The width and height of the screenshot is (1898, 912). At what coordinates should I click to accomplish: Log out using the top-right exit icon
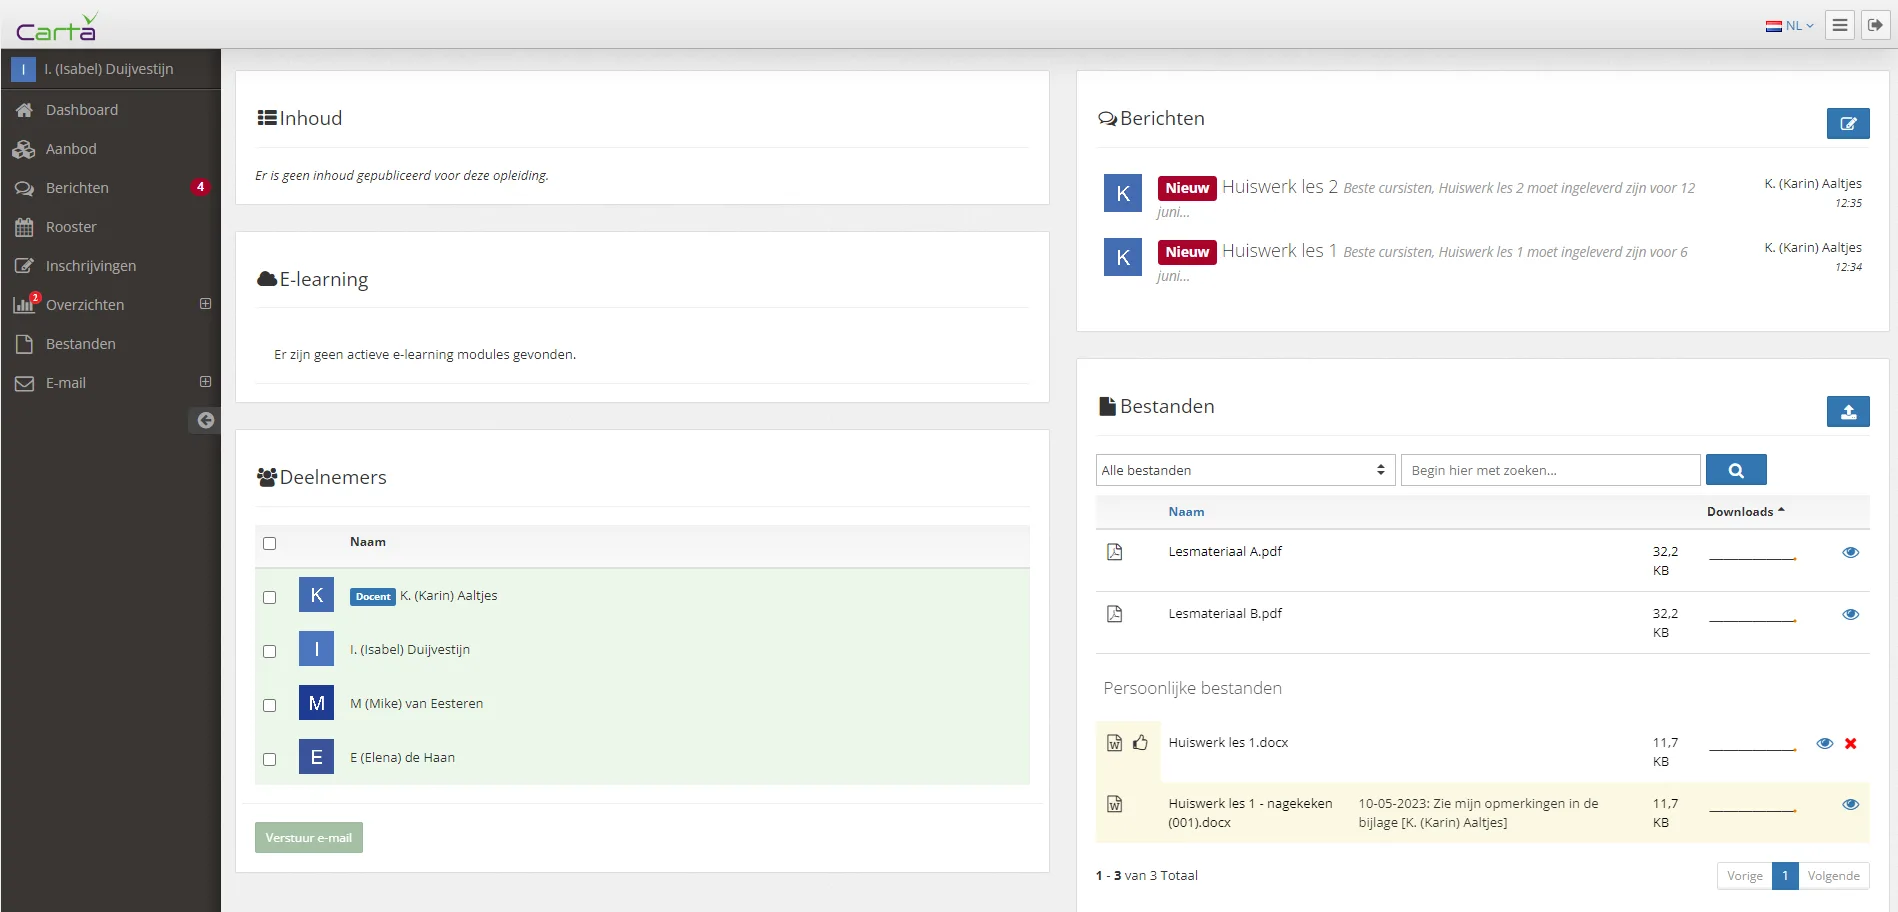point(1875,25)
